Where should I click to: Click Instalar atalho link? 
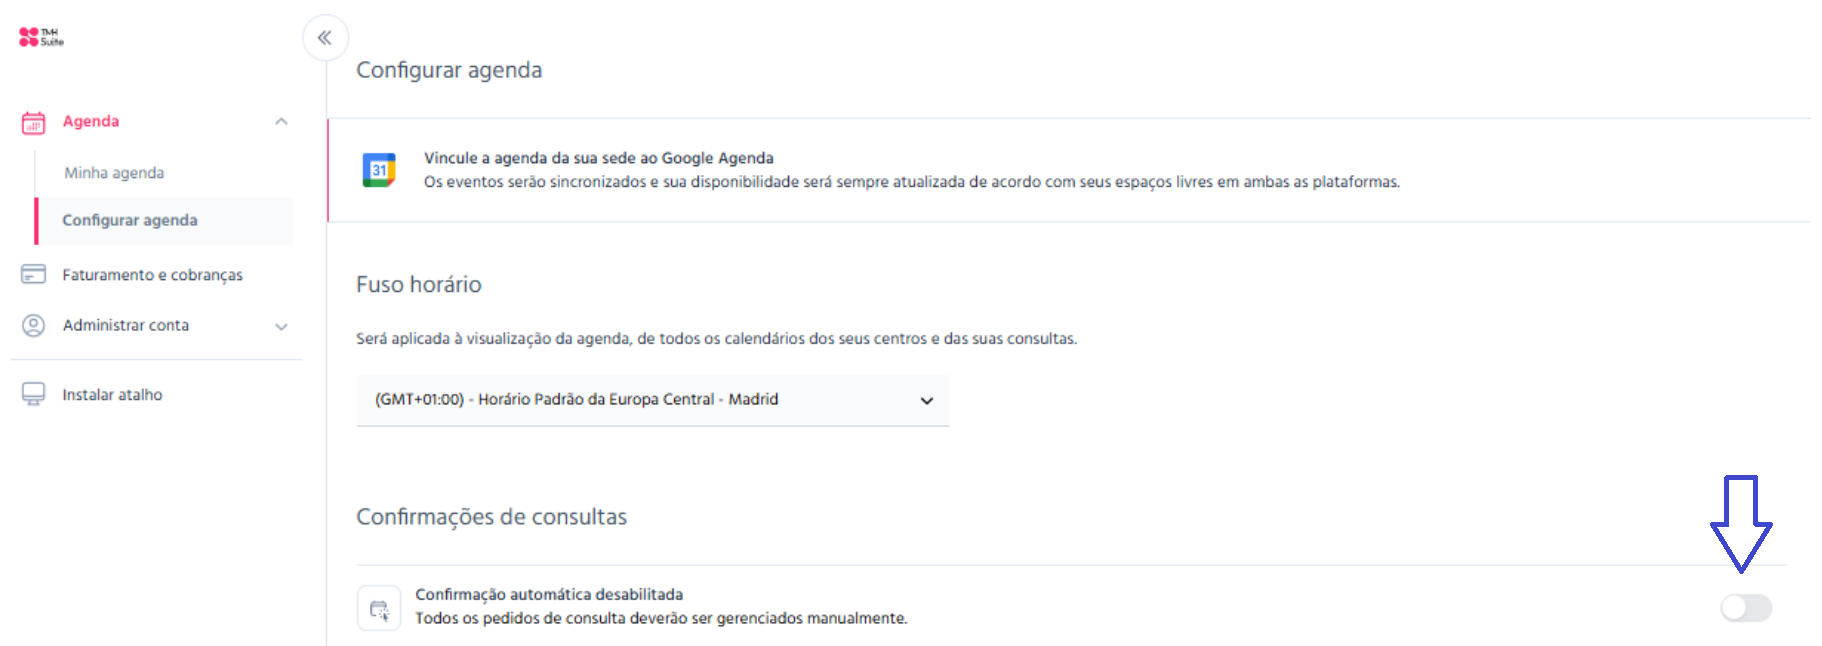(112, 395)
